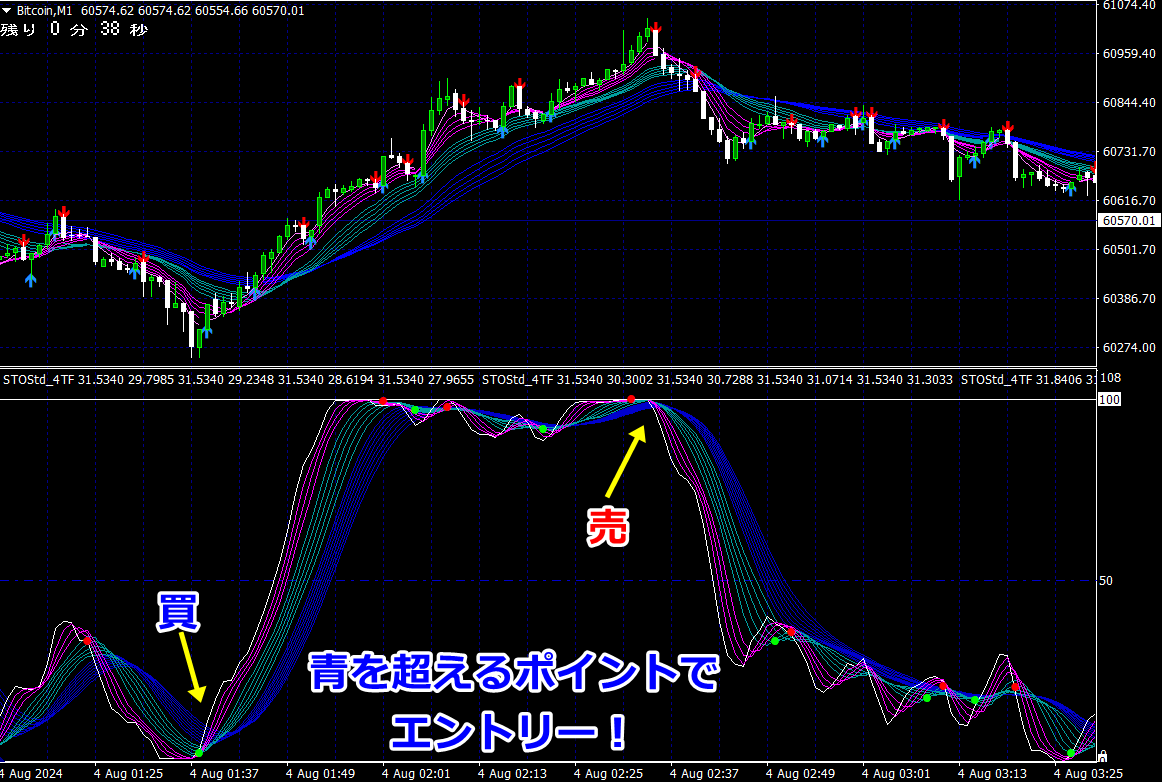Viewport: 1162px width, 782px height.
Task: Click the 0 level marker at indicator bottom-right
Action: tap(1103, 756)
